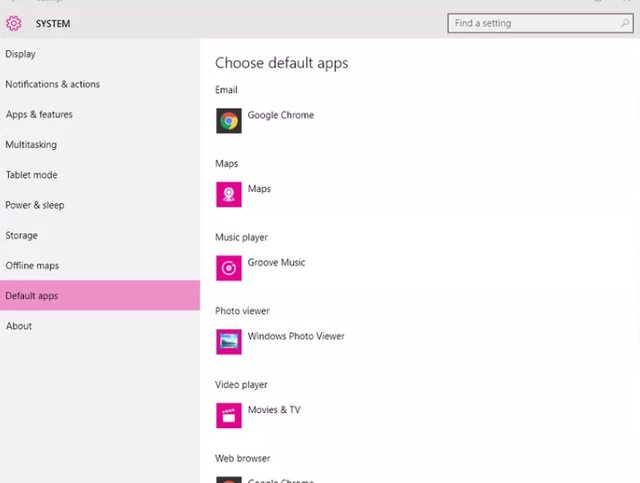This screenshot has height=483, width=640.
Task: Click the Groove Music icon
Action: [229, 268]
